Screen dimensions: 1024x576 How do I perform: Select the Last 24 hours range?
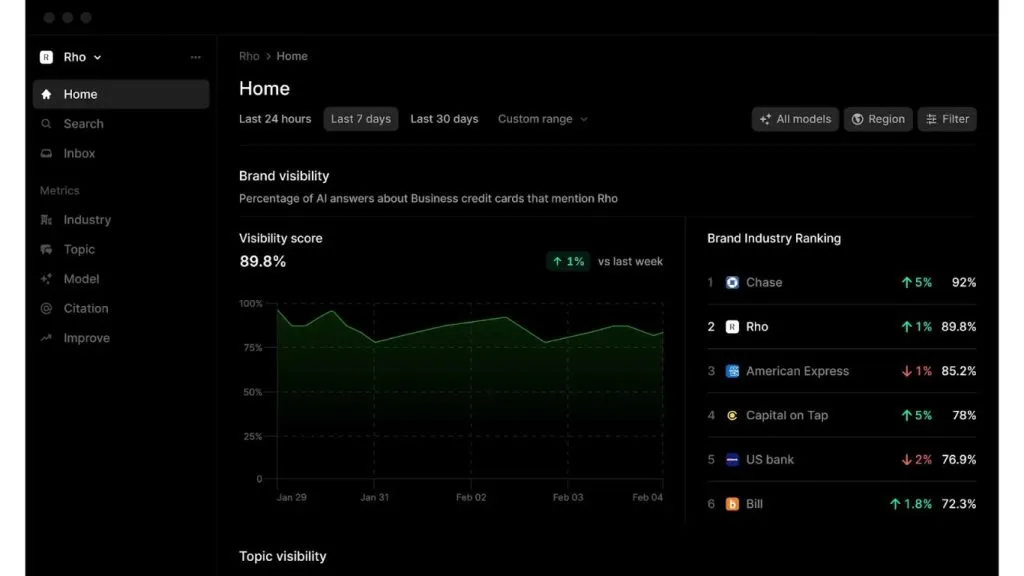pos(275,119)
